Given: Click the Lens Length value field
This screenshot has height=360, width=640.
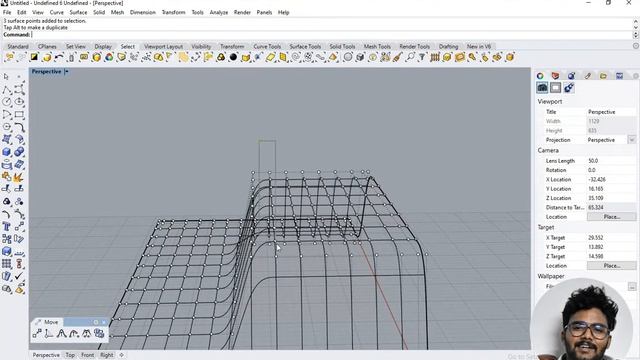Looking at the screenshot, I should click(x=611, y=161).
